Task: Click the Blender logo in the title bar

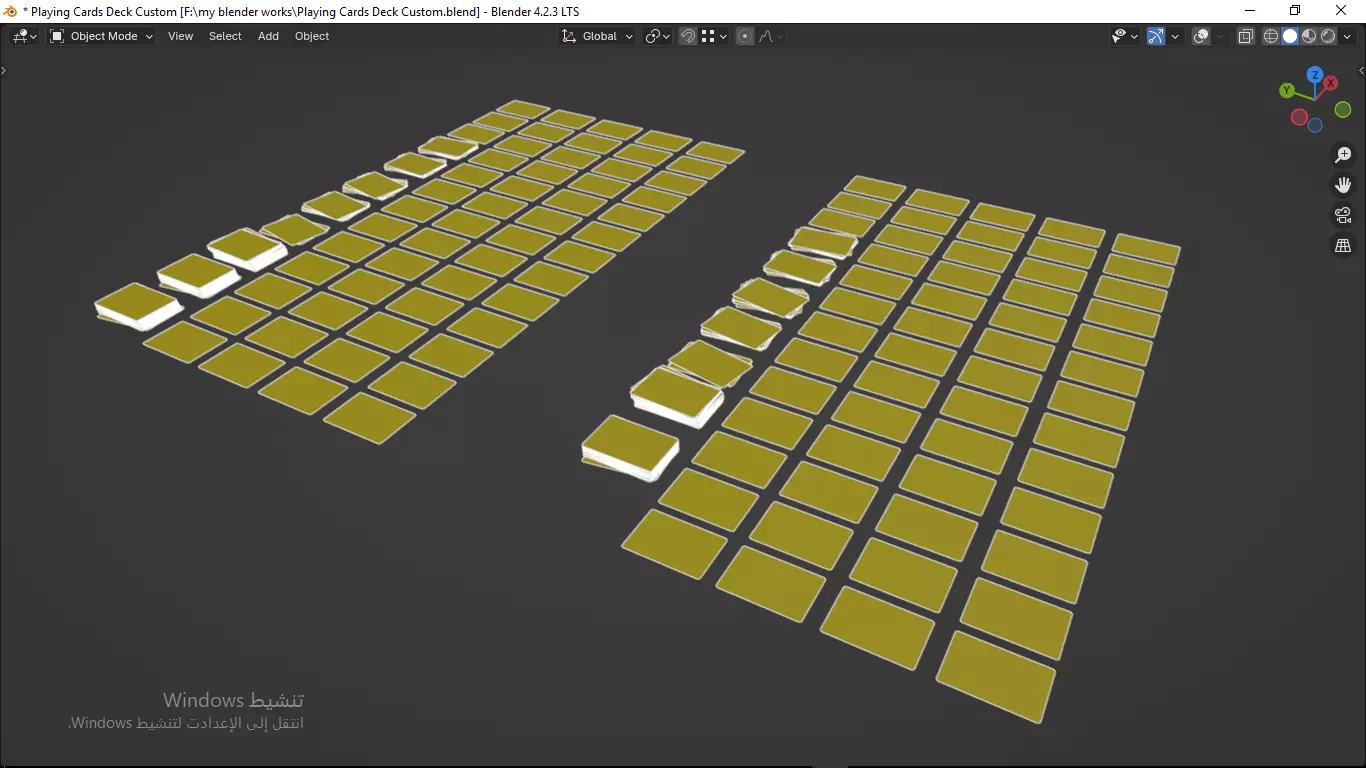Action: point(11,11)
